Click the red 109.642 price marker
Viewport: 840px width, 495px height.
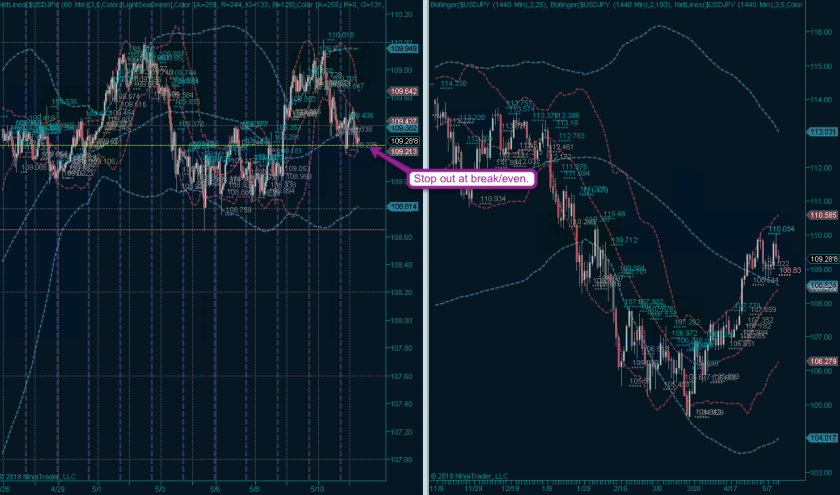(x=403, y=92)
